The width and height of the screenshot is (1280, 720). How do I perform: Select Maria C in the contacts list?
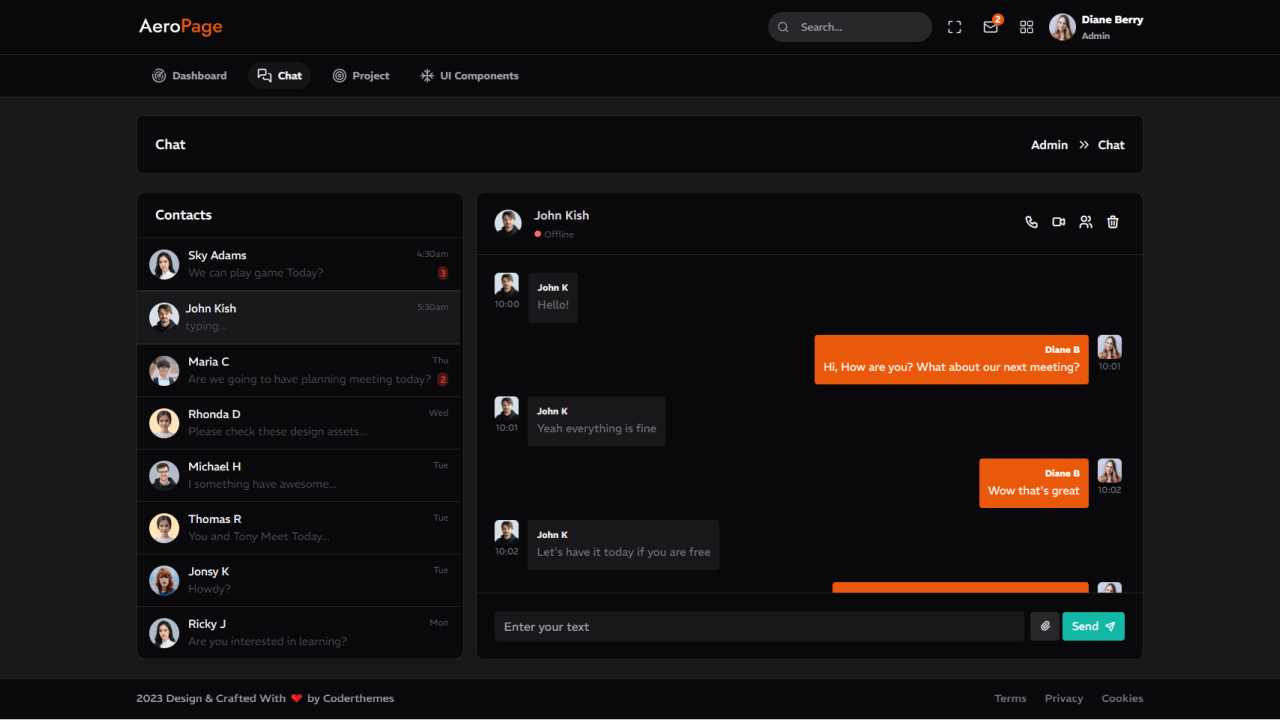(299, 370)
